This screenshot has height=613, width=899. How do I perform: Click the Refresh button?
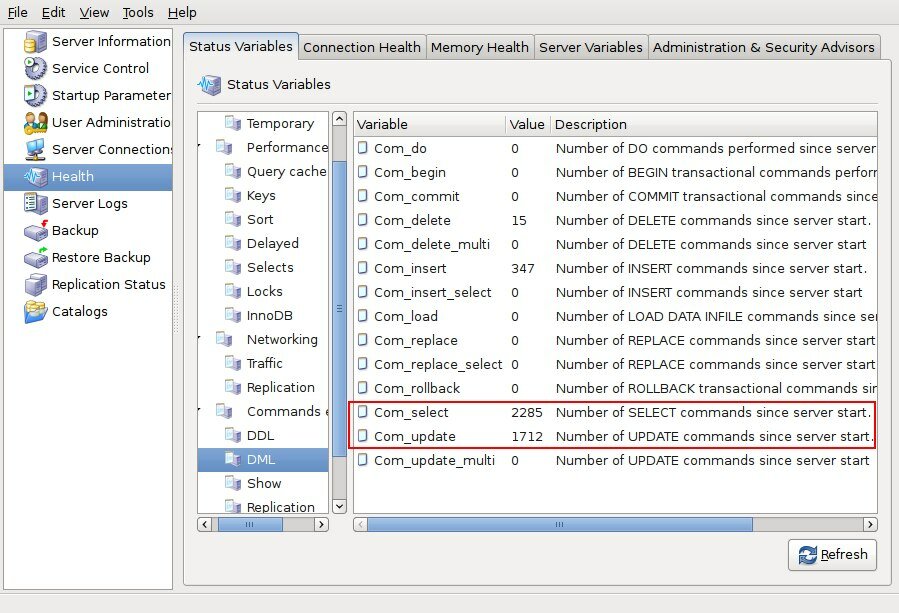[x=832, y=555]
